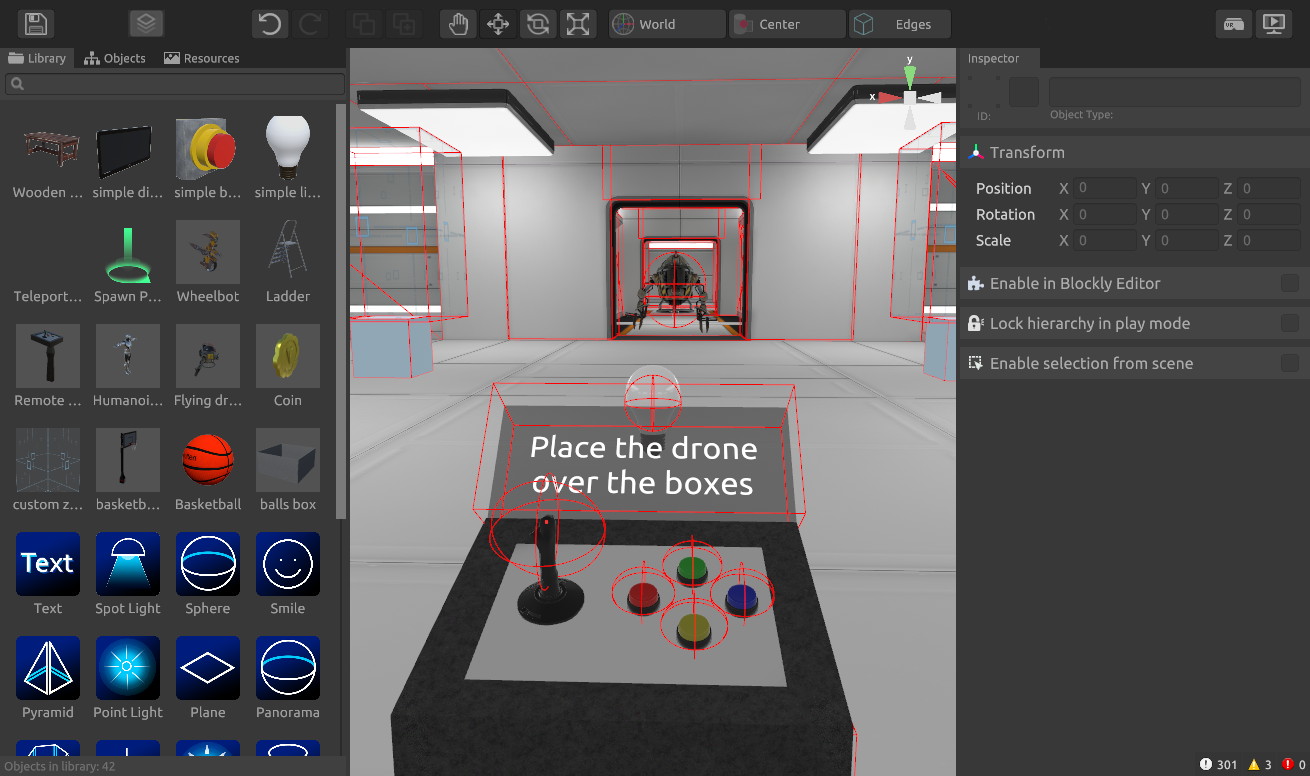Screen dimensions: 1310x776
Task: Open the World coordinate space dropdown
Action: pos(667,24)
